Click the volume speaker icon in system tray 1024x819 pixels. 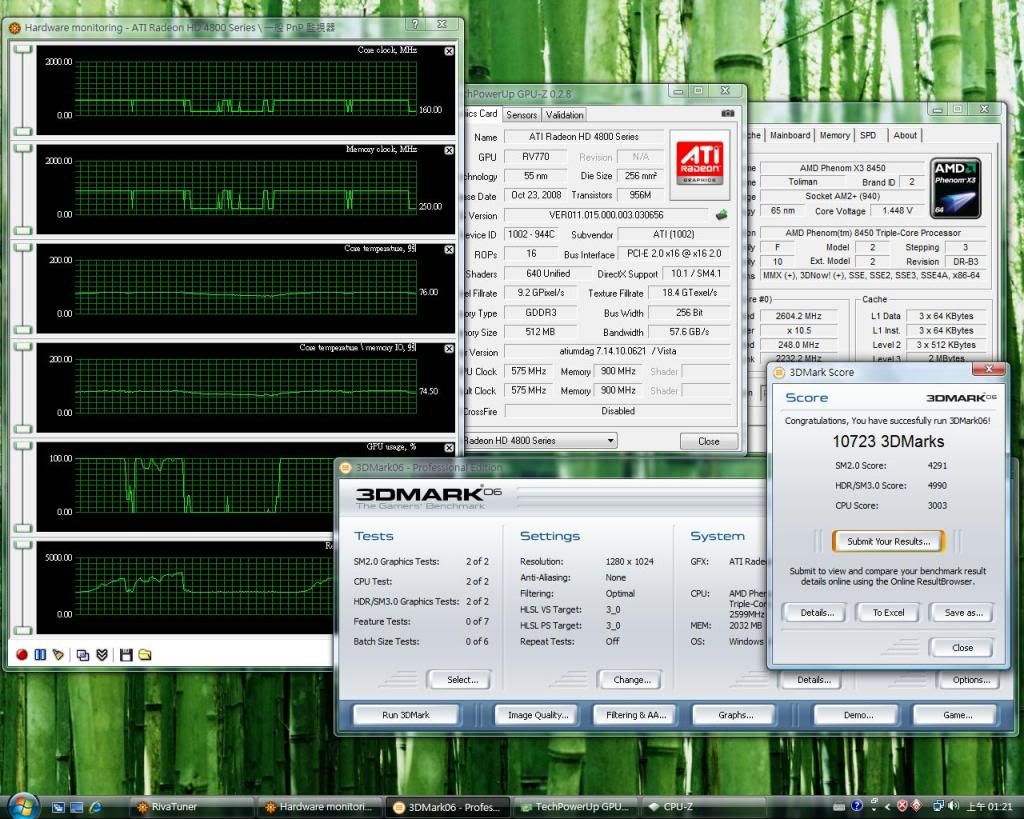point(953,807)
